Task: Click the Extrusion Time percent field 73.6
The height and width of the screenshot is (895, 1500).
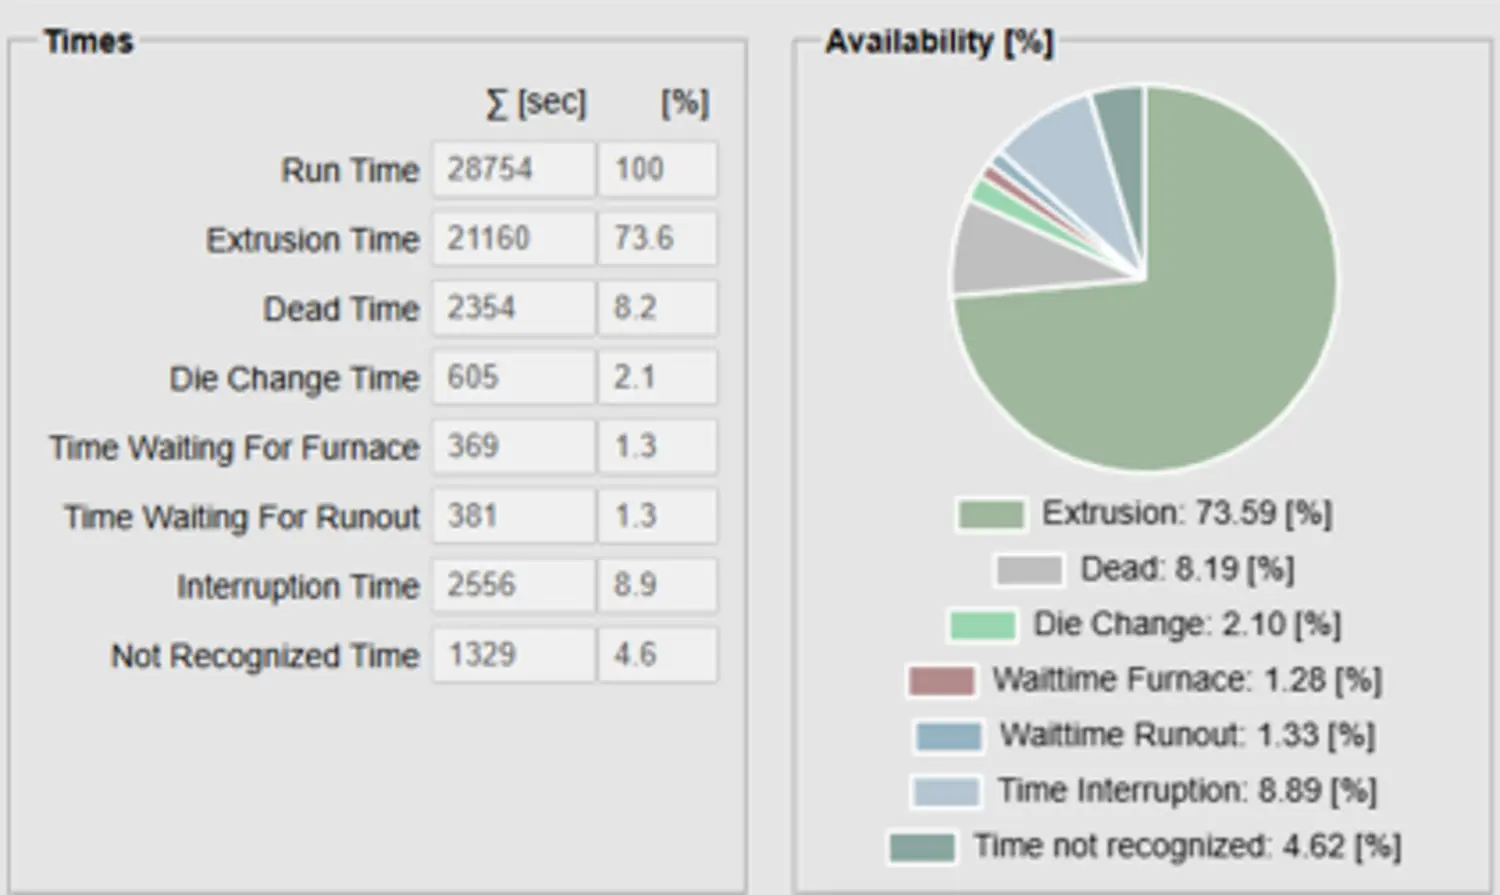Action: (657, 238)
